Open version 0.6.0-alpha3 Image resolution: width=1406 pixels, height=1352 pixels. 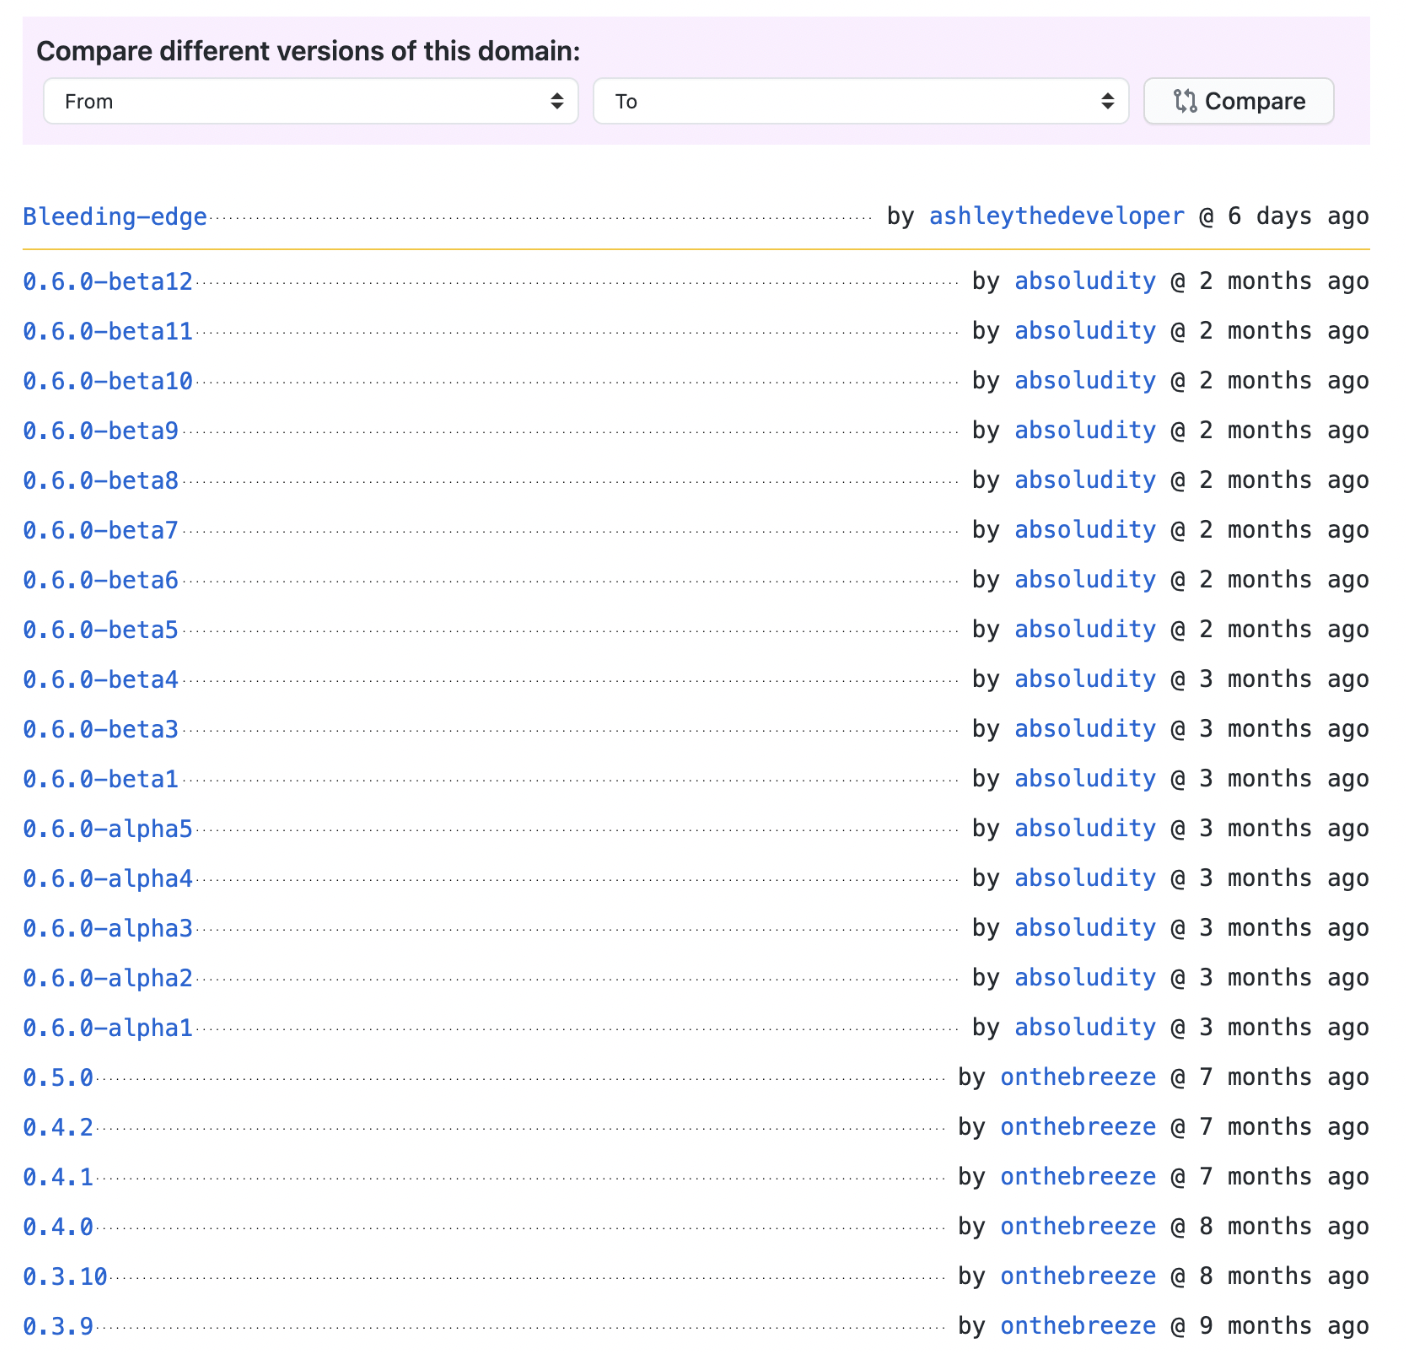[108, 928]
